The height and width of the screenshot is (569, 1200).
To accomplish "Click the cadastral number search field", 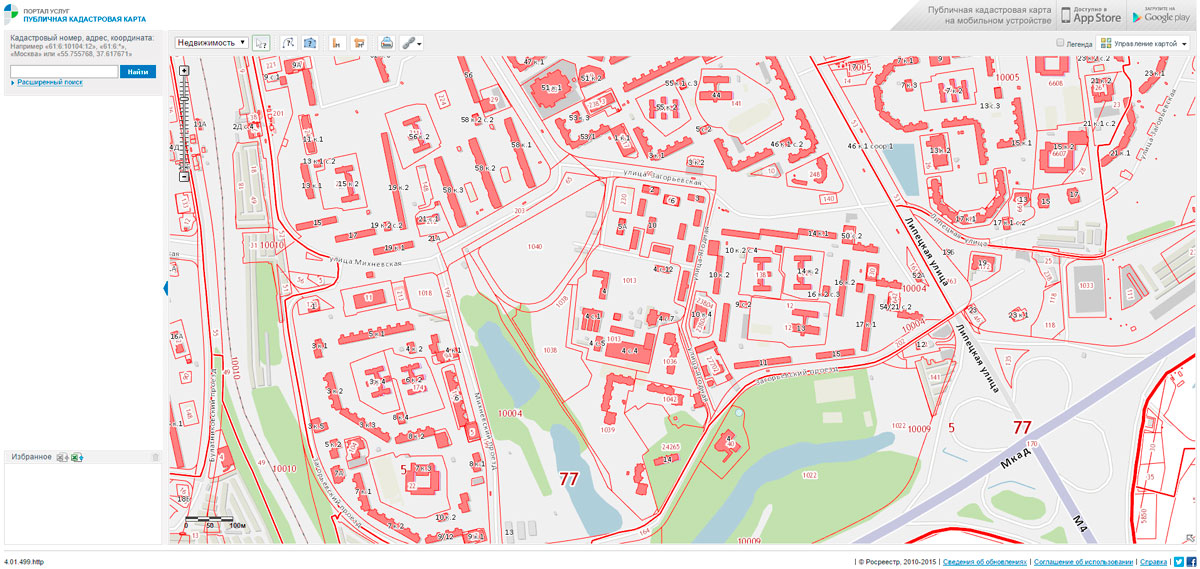I will [x=63, y=71].
